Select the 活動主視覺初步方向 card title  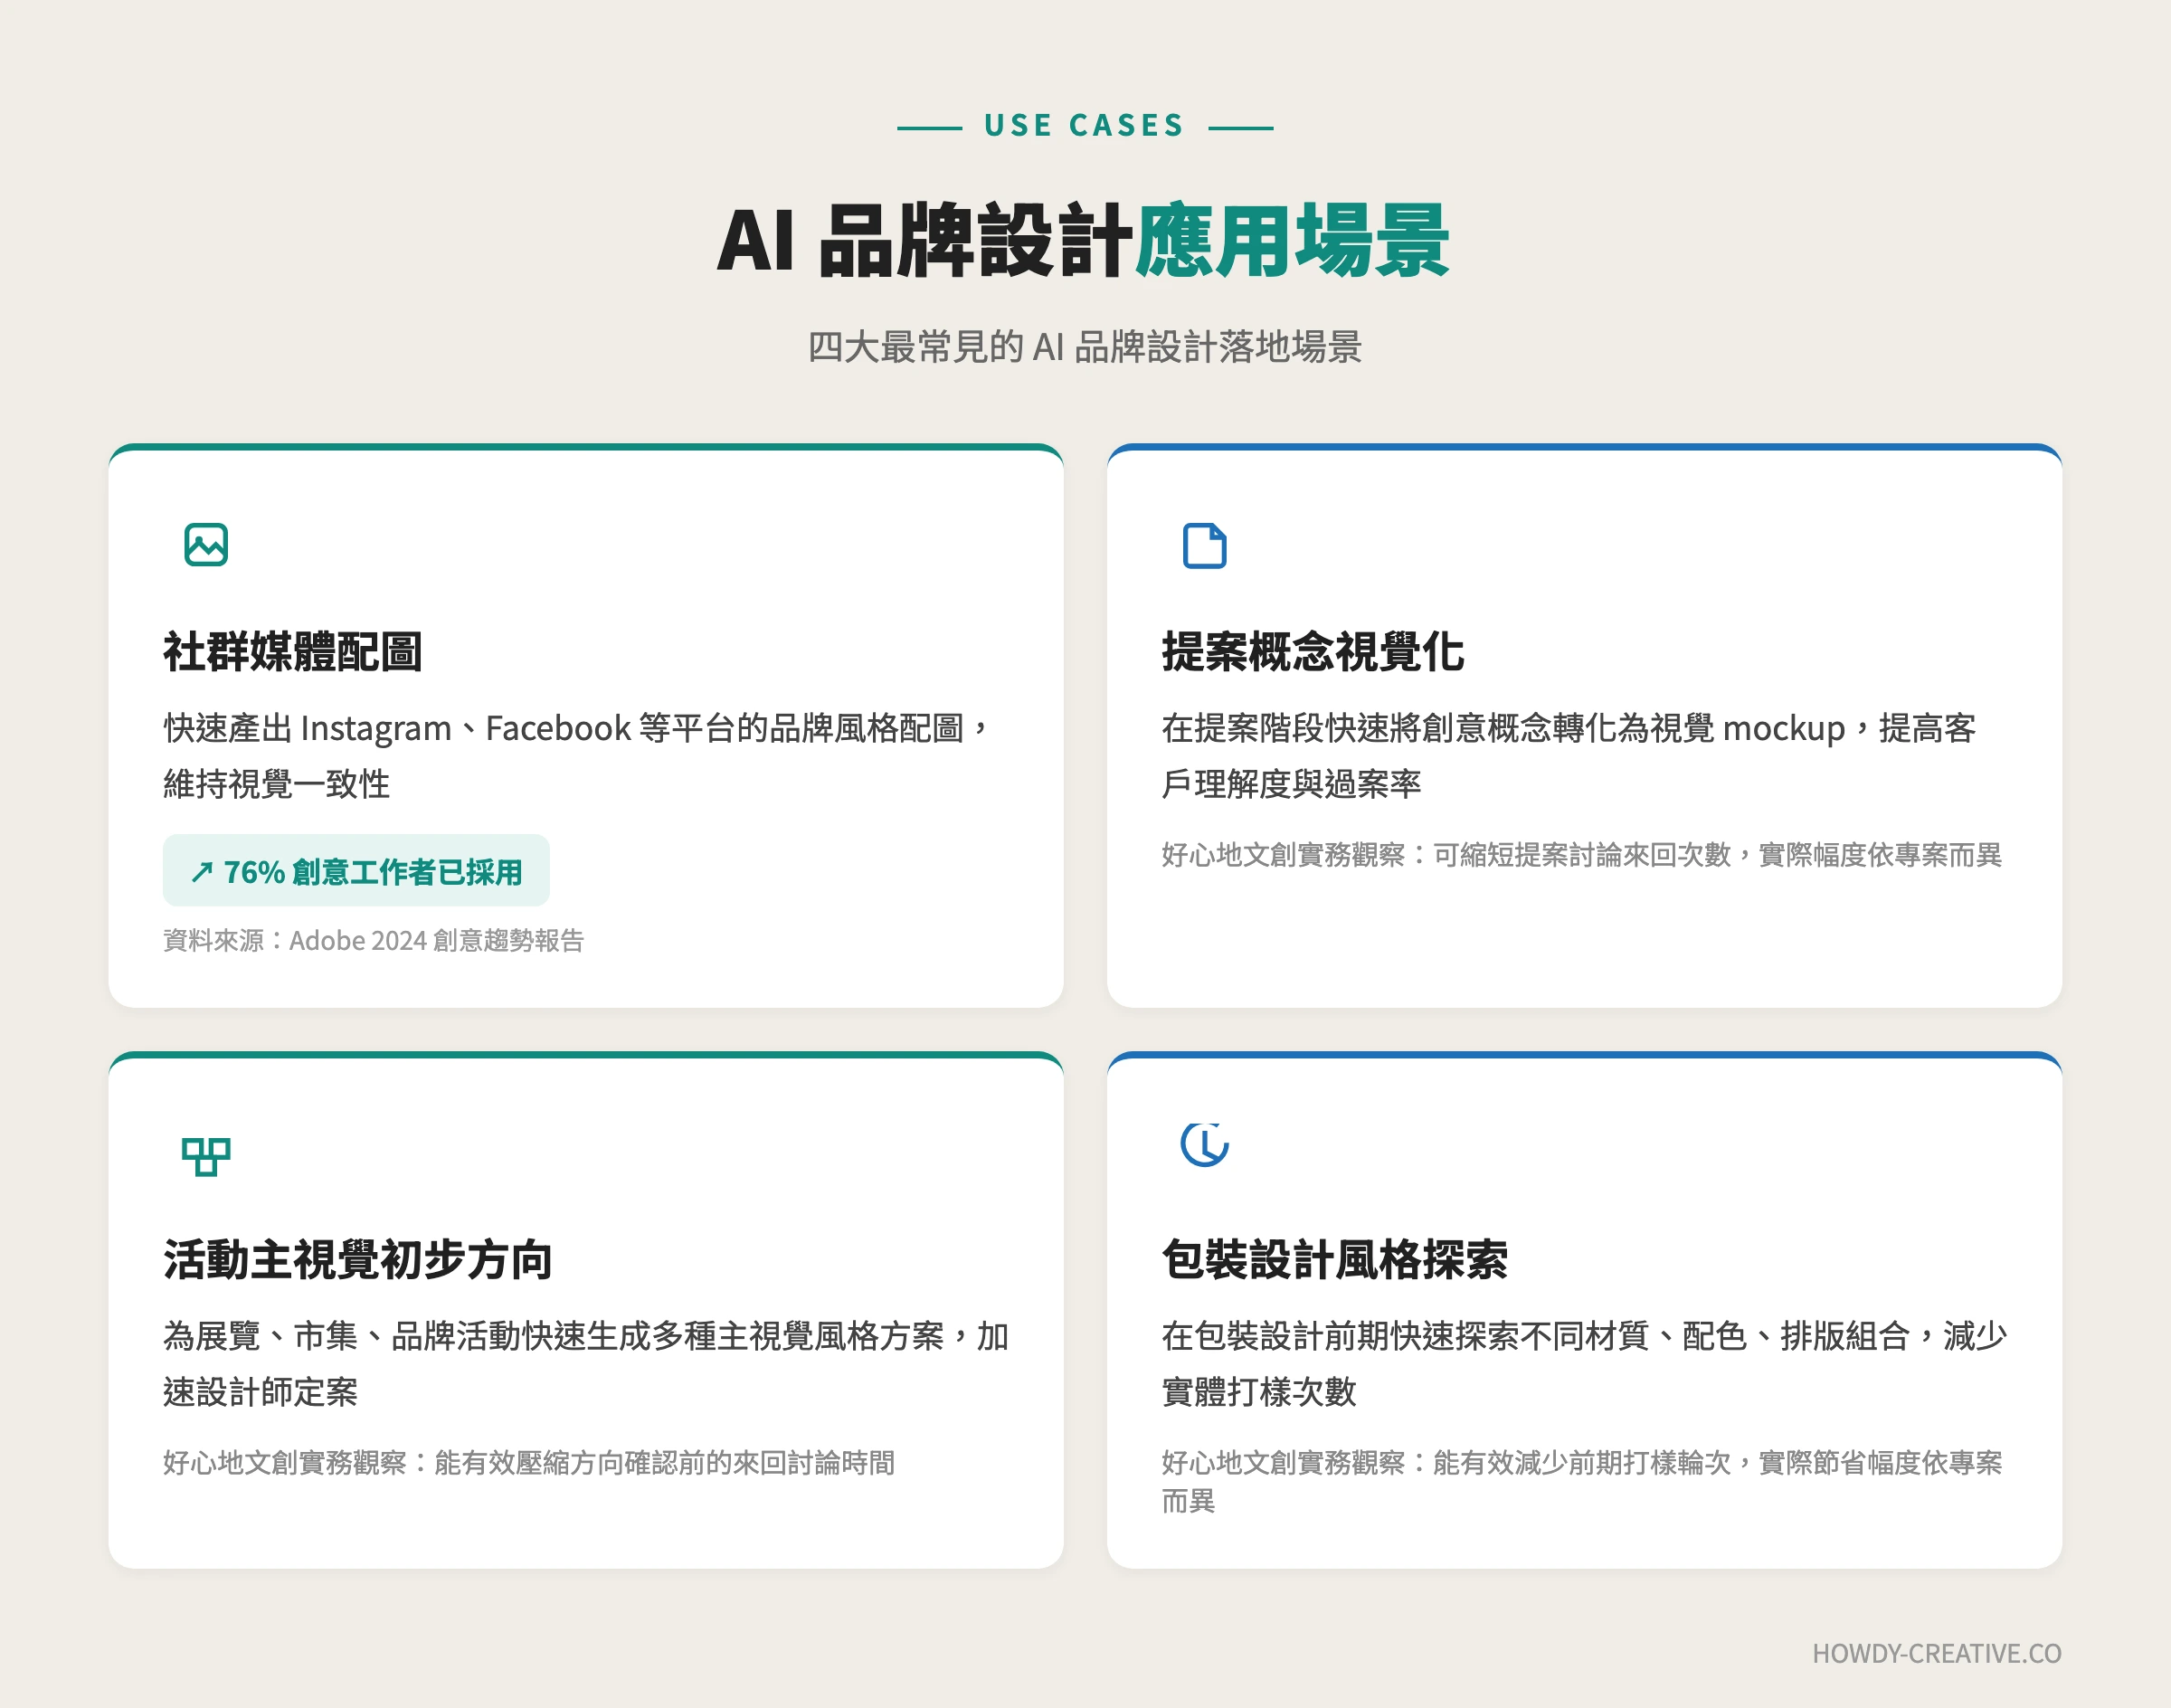click(358, 1260)
